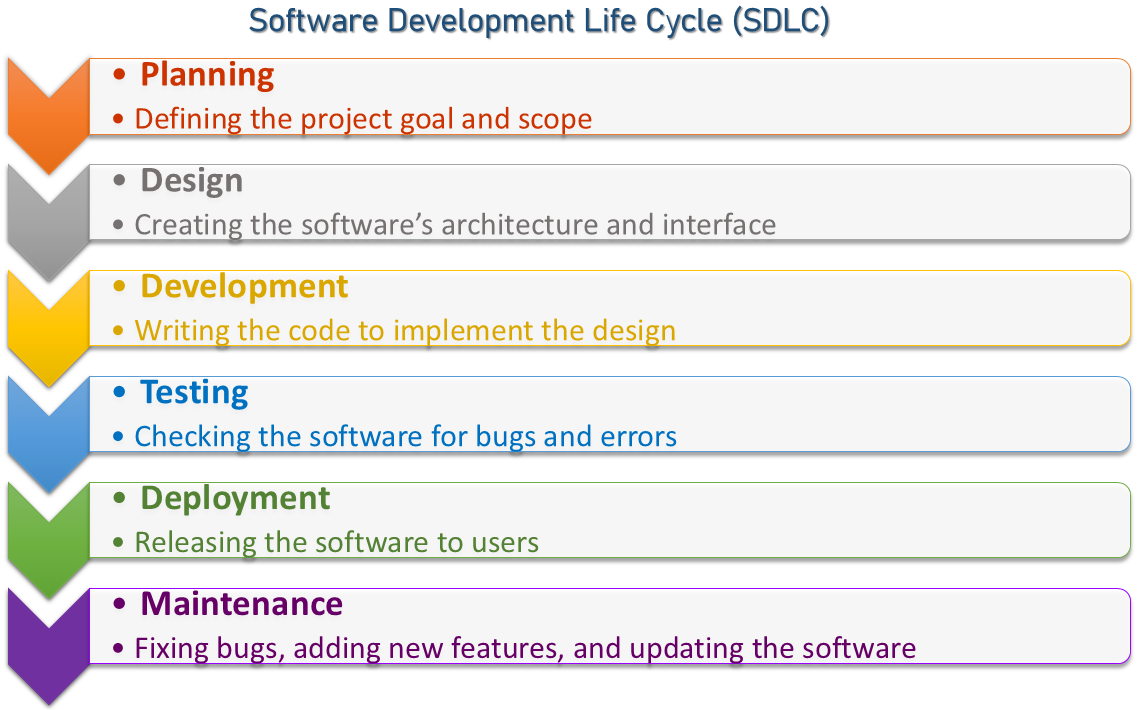Click the Testing heading text
This screenshot has height=710, width=1139.
(x=194, y=393)
